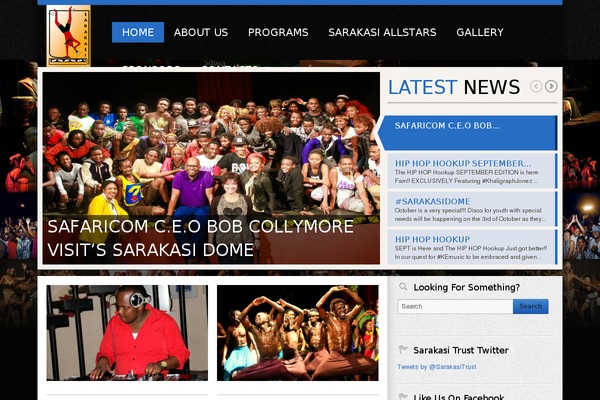Go to previous latest news slide

click(x=536, y=87)
